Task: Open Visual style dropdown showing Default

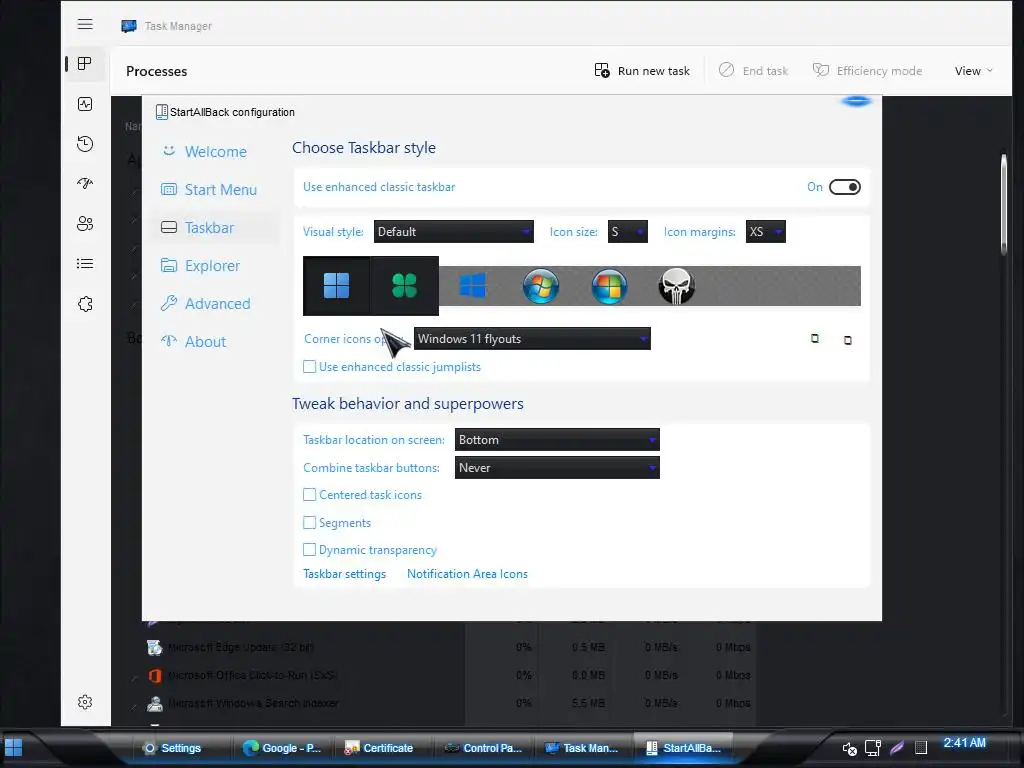Action: pyautogui.click(x=454, y=232)
